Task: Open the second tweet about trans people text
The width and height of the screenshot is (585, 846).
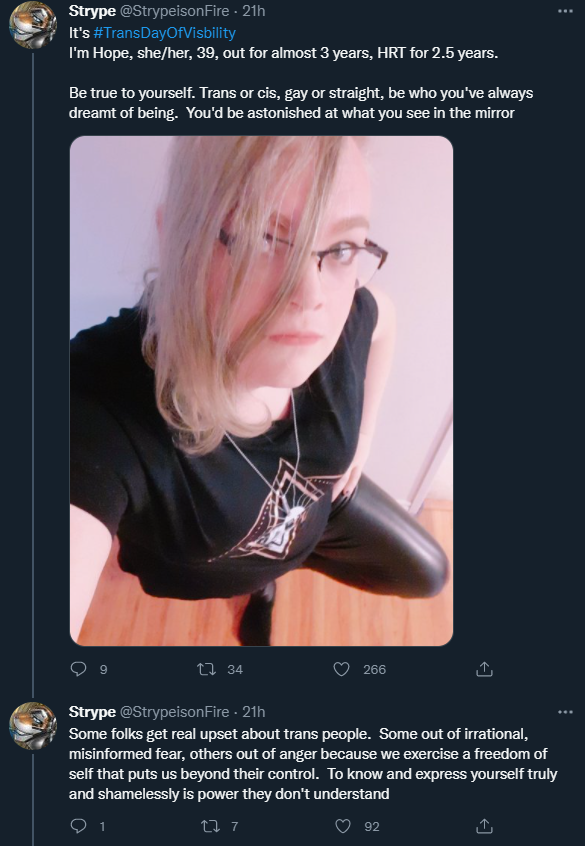Action: 313,764
